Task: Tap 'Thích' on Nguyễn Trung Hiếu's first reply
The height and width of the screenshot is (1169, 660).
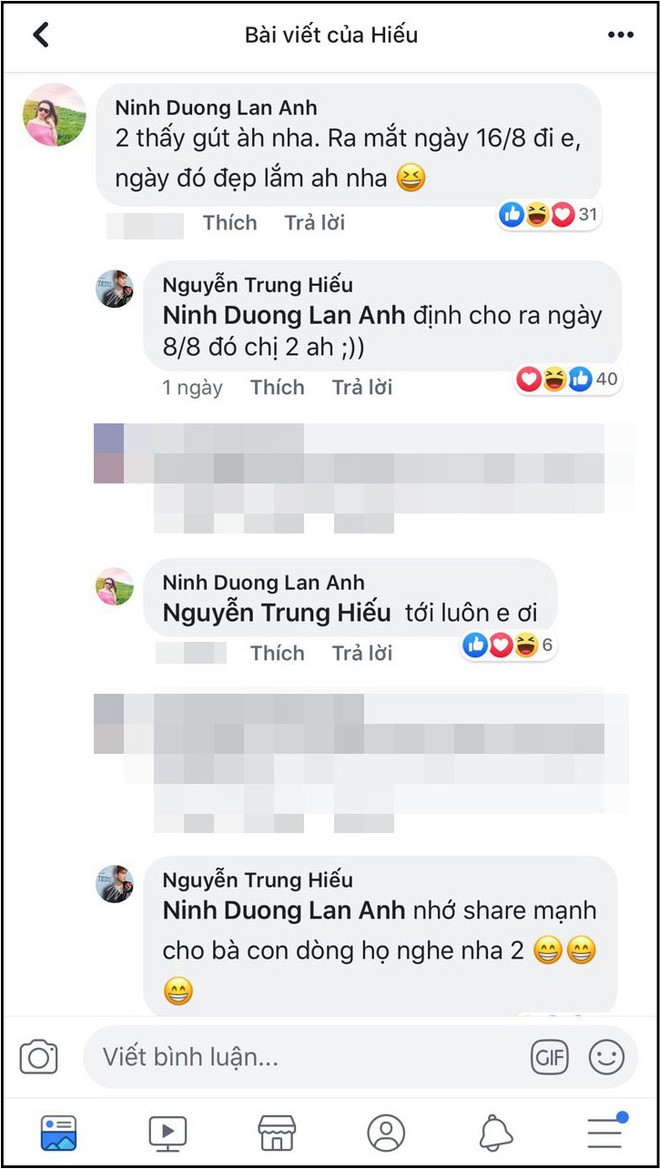Action: 277,387
